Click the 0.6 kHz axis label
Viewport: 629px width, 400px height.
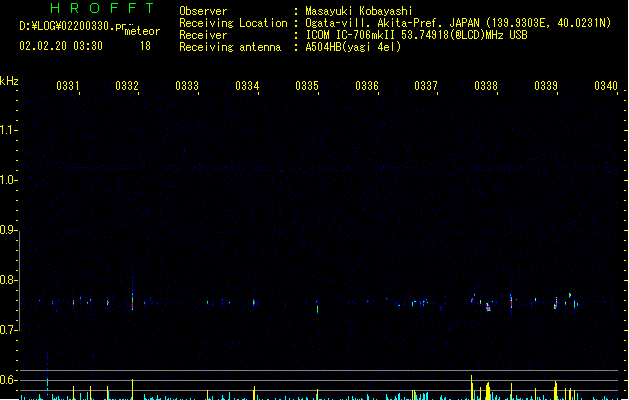8,380
